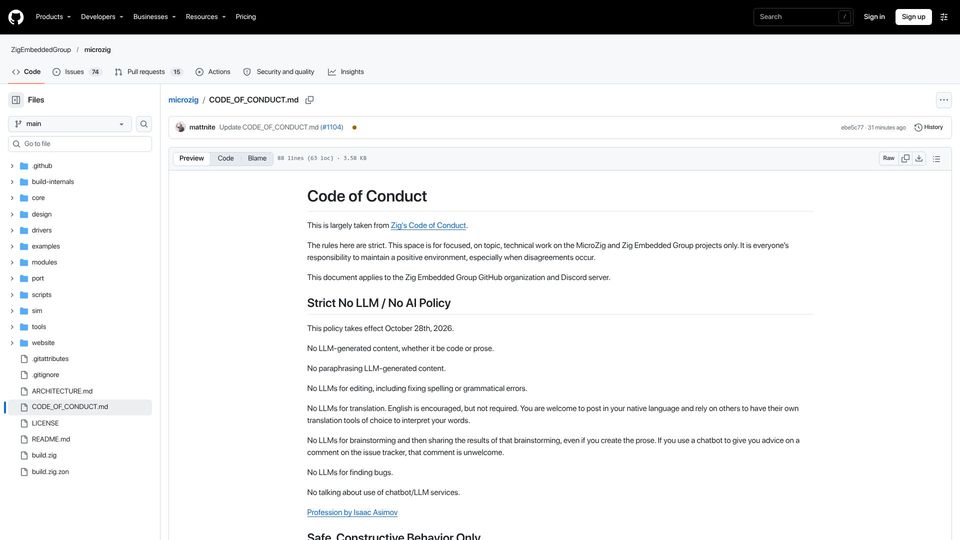Select CODE_OF_CONDUCT.md in file tree
Image resolution: width=960 pixels, height=540 pixels.
coord(79,407)
